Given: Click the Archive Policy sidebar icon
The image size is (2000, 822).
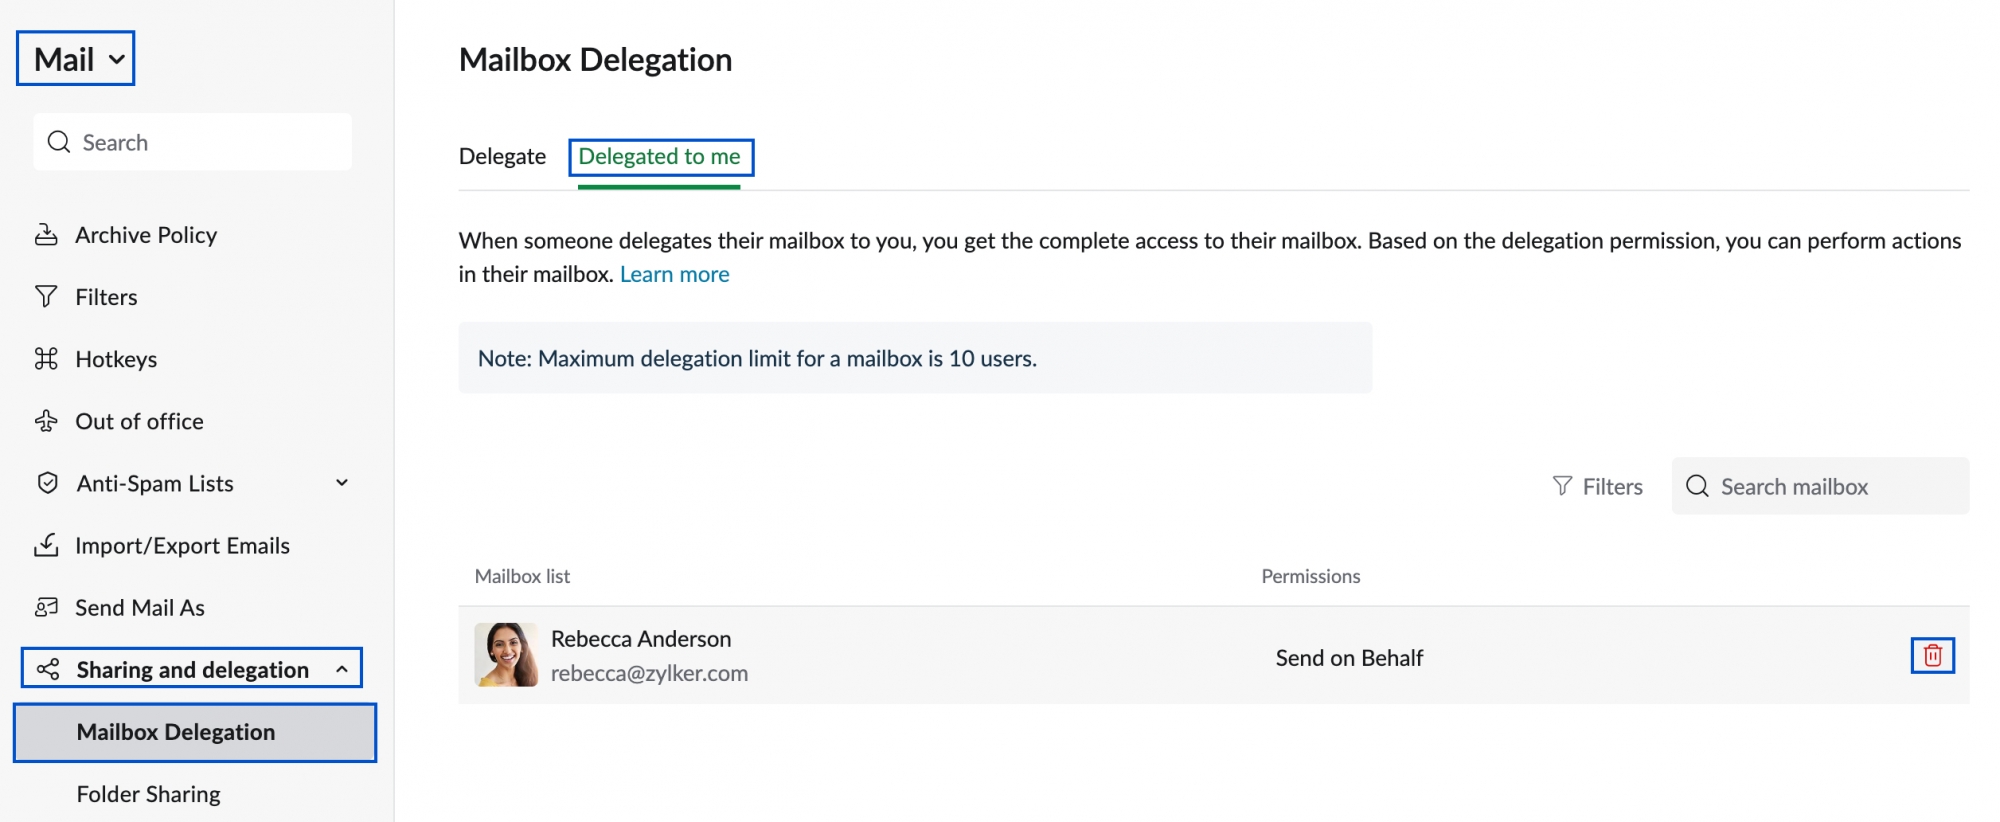Looking at the screenshot, I should (x=46, y=235).
